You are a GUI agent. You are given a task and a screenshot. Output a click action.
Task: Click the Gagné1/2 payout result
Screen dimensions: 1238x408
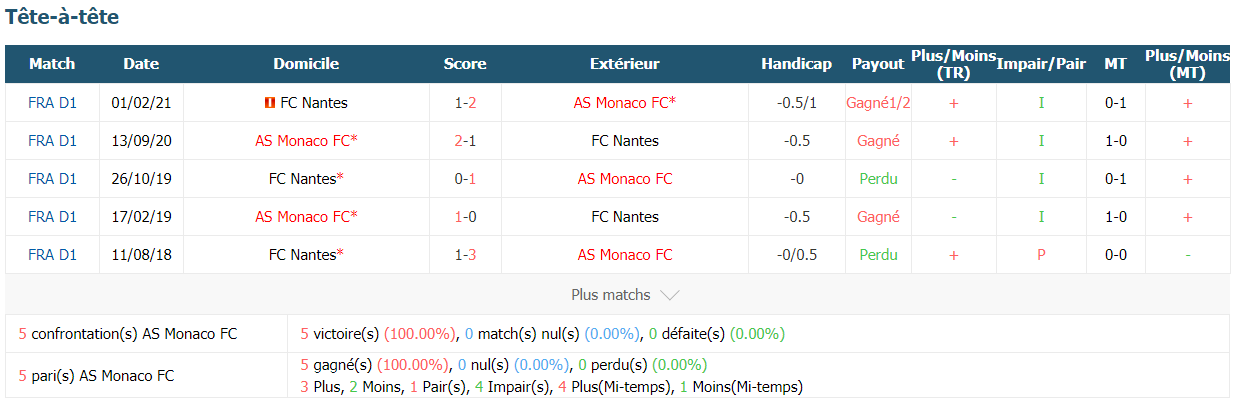click(x=878, y=102)
